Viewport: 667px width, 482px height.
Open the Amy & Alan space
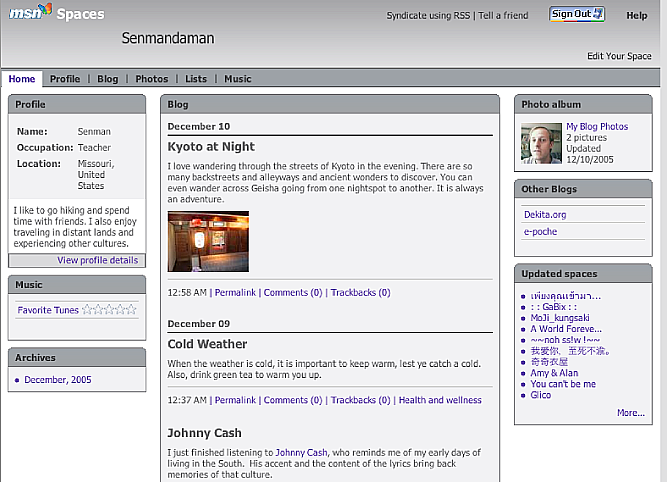(x=554, y=373)
